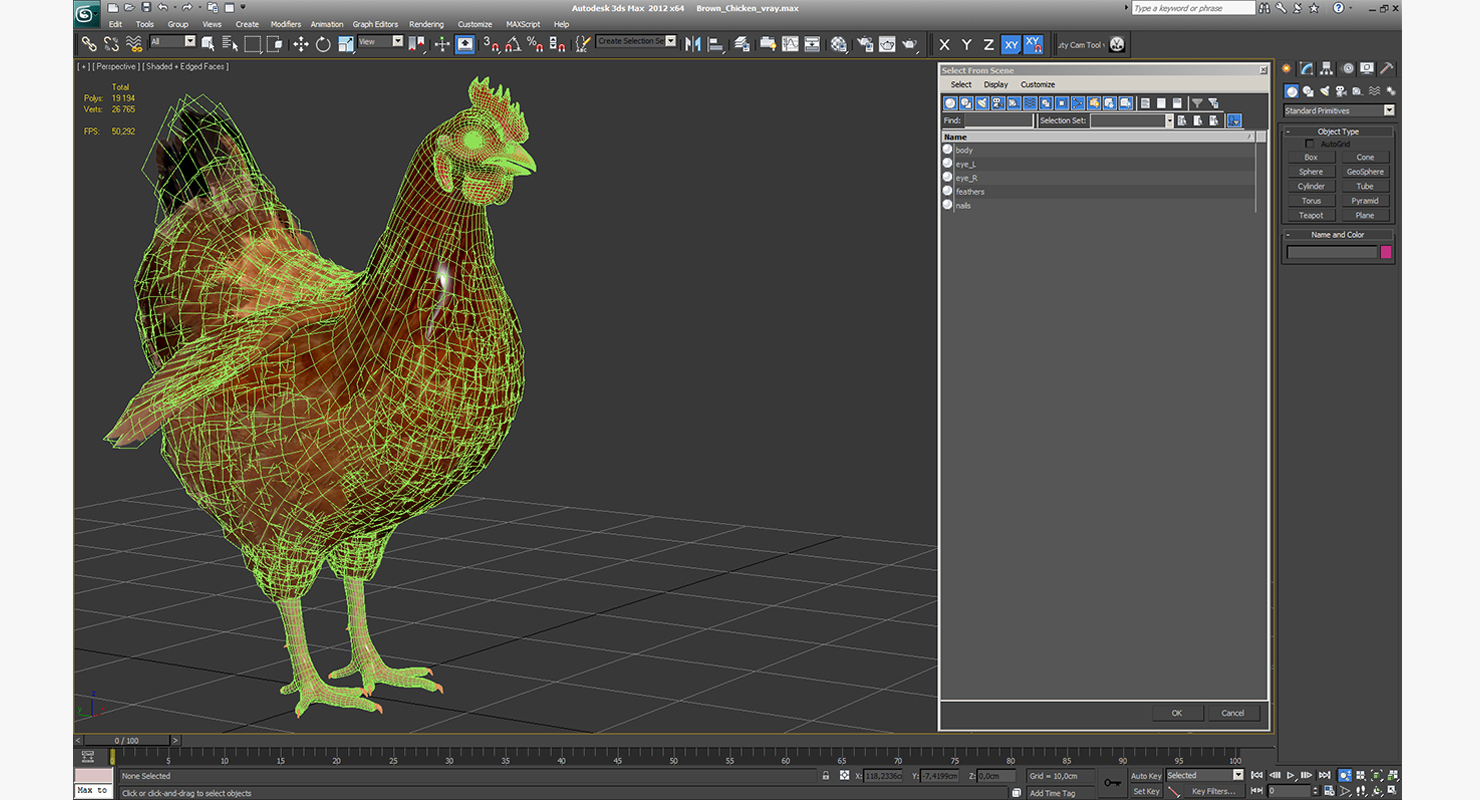Image resolution: width=1480 pixels, height=800 pixels.
Task: Click the Key Filters button
Action: click(x=1214, y=791)
